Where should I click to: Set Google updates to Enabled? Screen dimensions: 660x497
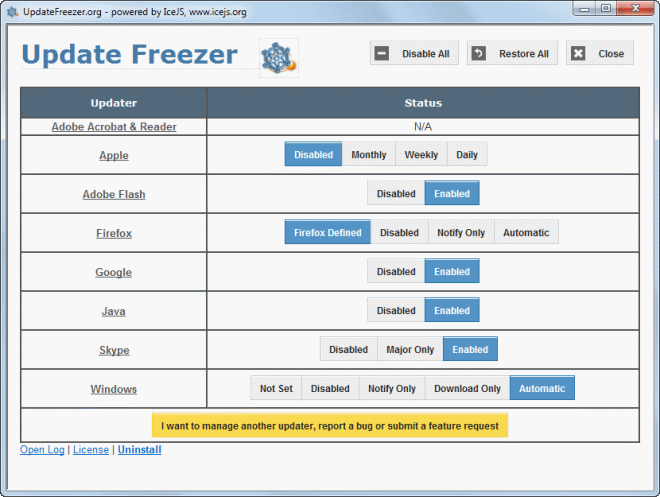tap(452, 271)
